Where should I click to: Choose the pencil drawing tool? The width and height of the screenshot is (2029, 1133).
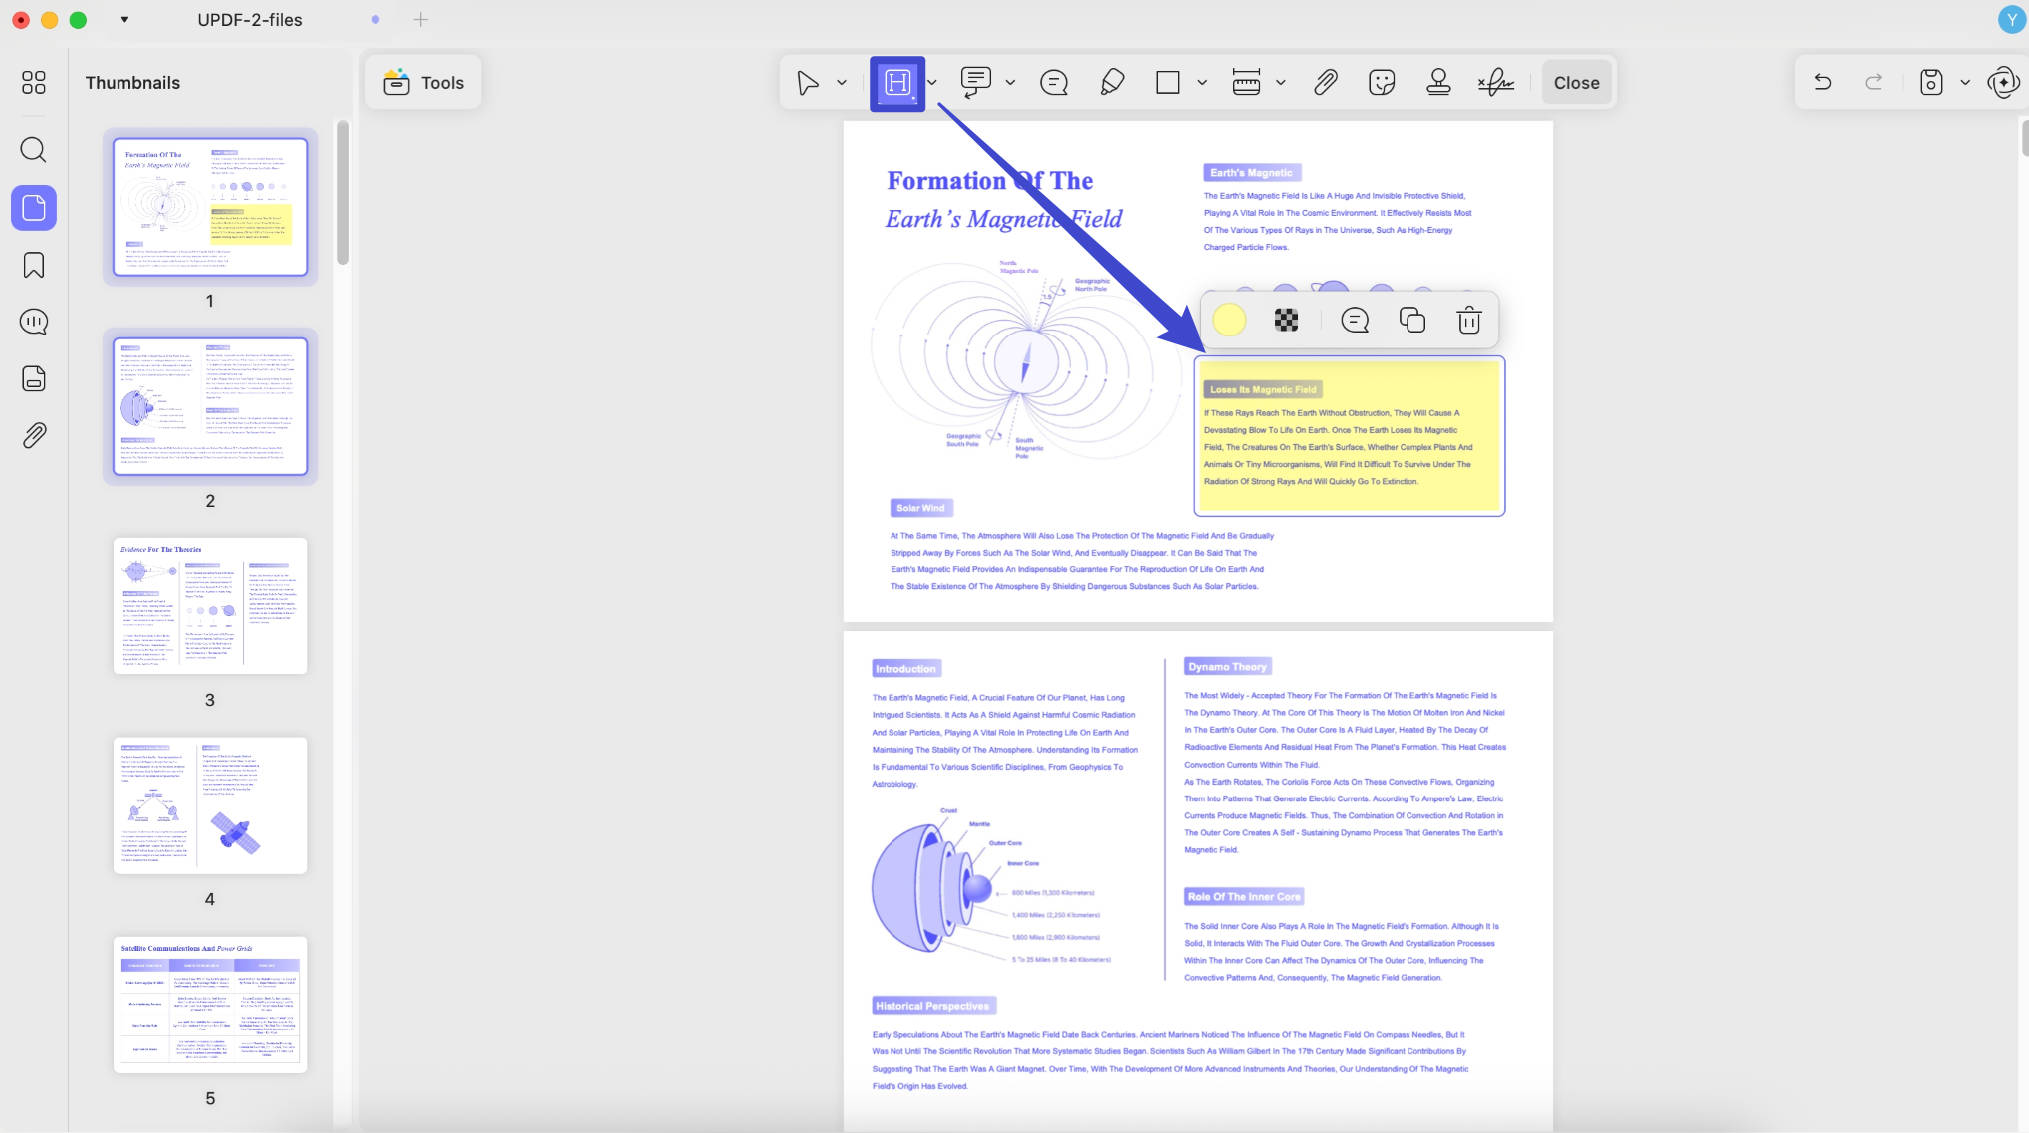pos(1111,83)
